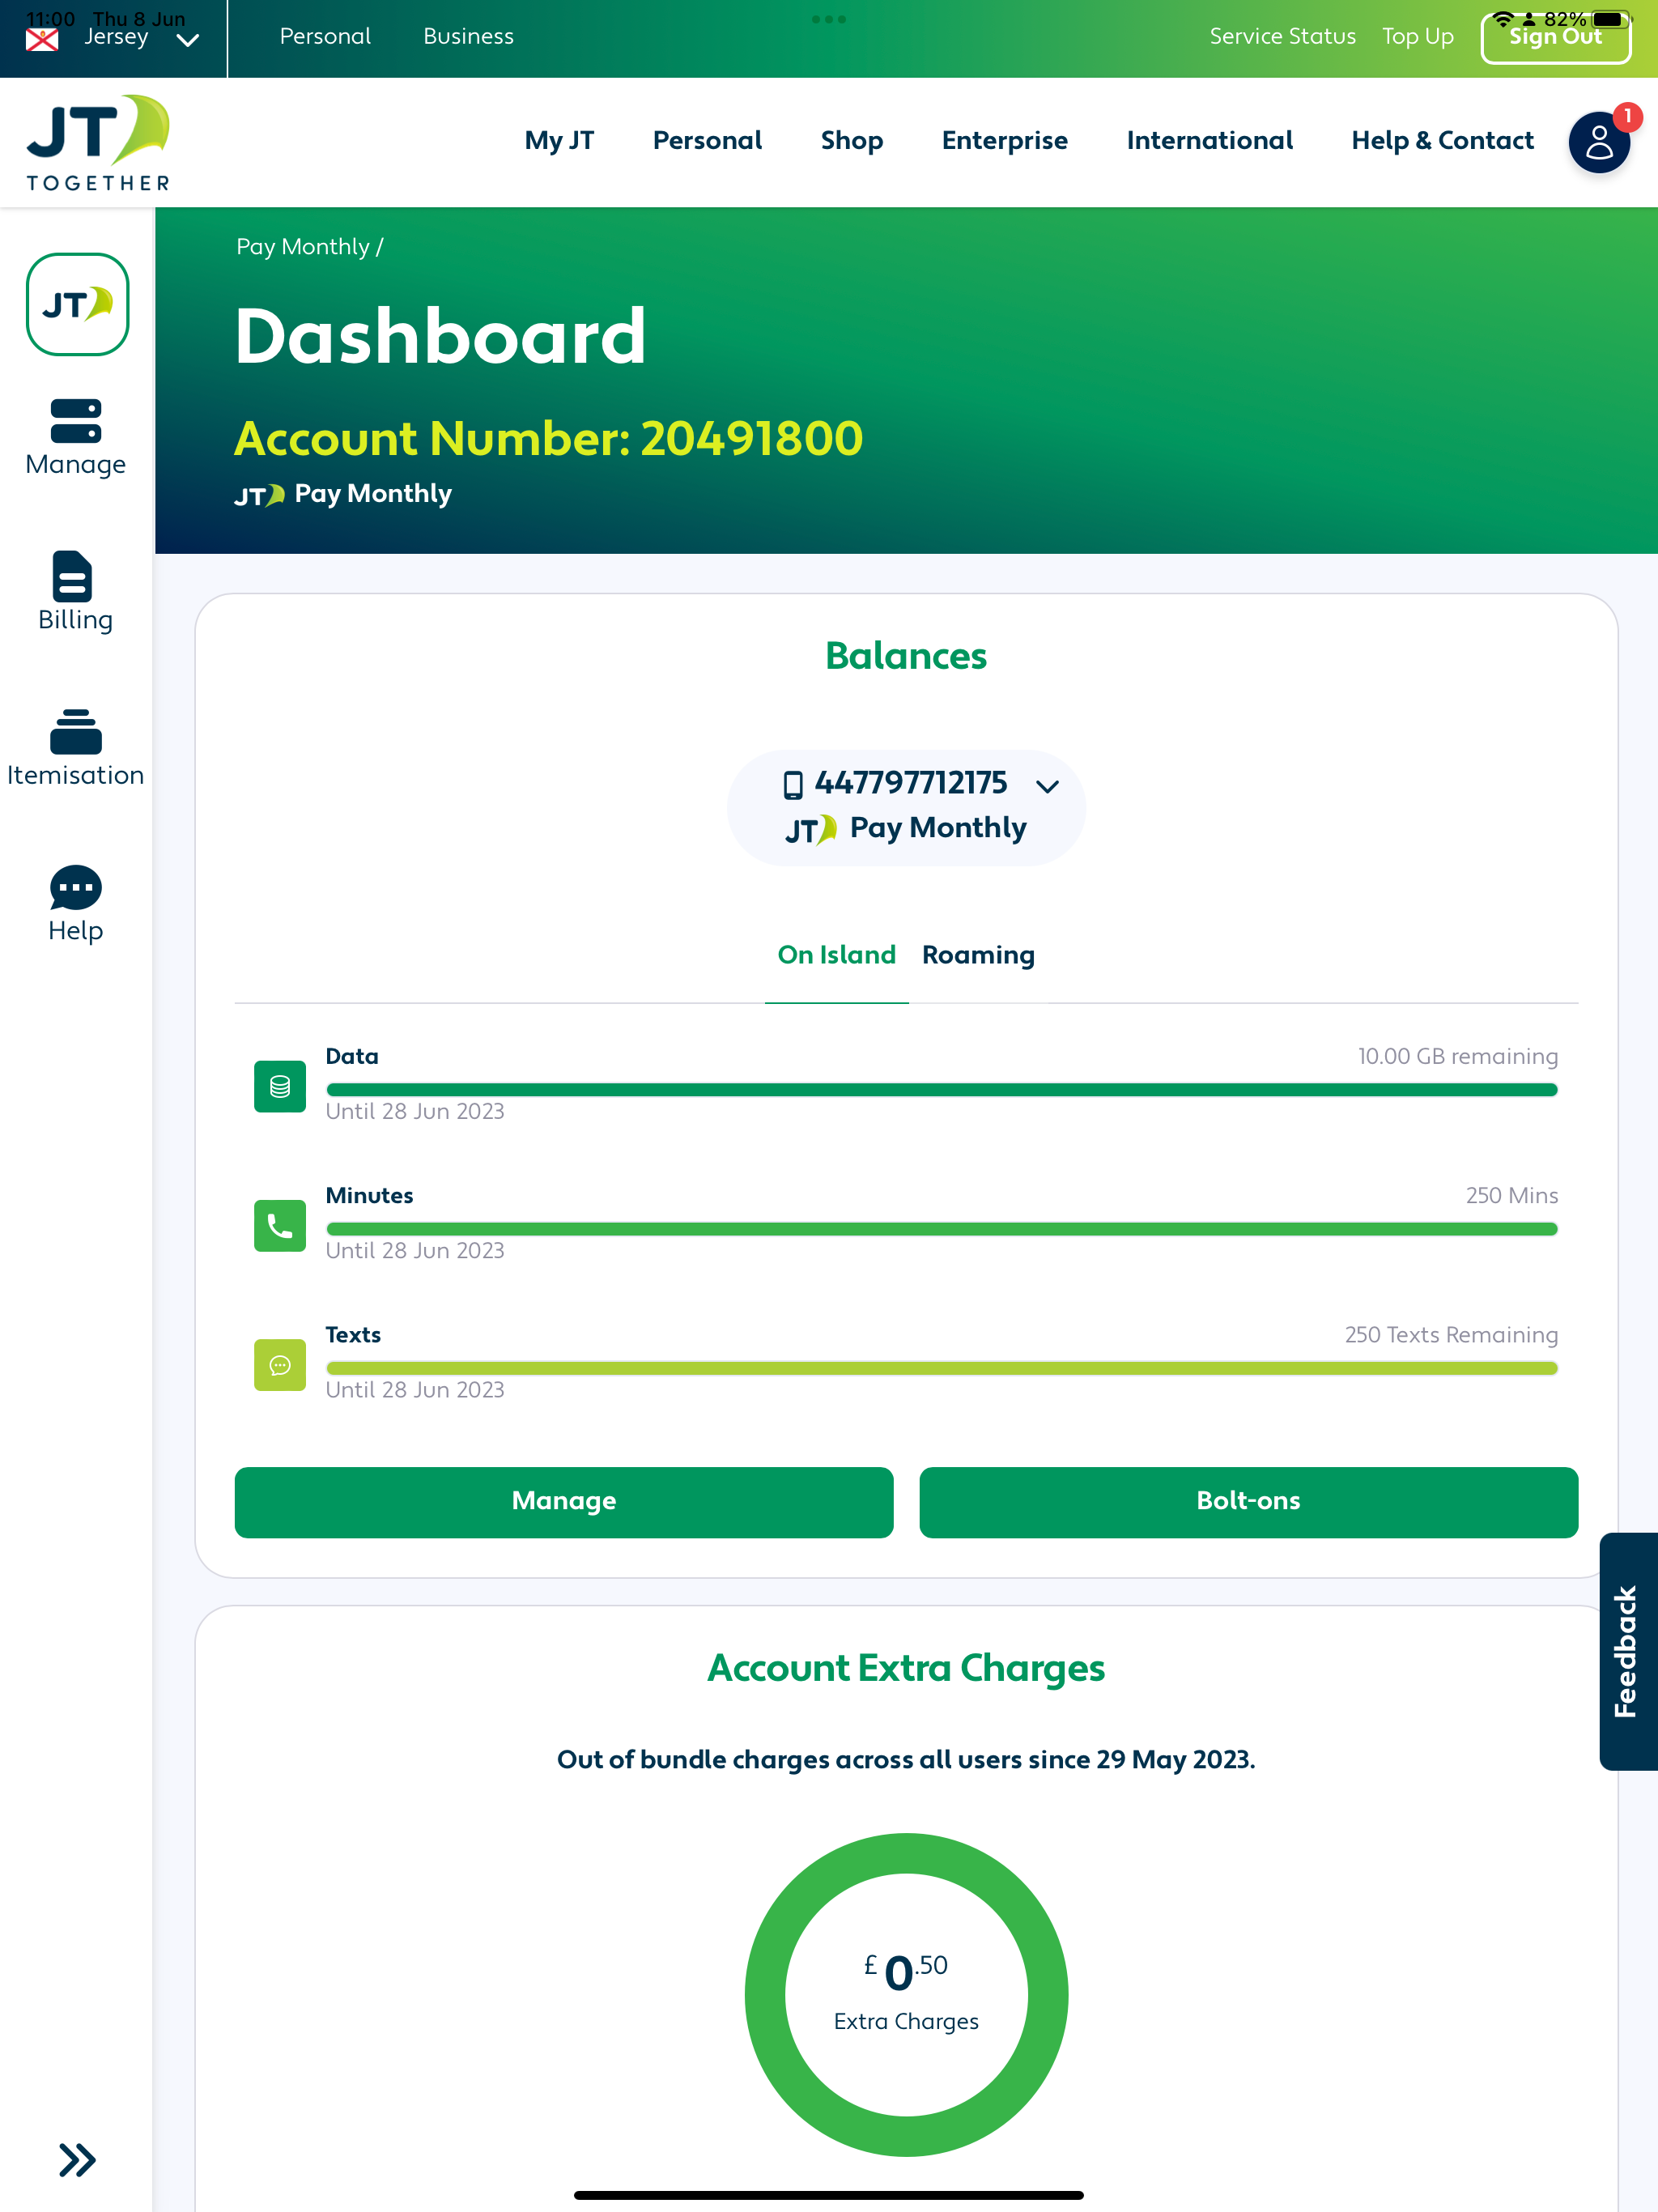1658x2212 pixels.
Task: Open the Itemisation sidebar icon
Action: pos(76,732)
